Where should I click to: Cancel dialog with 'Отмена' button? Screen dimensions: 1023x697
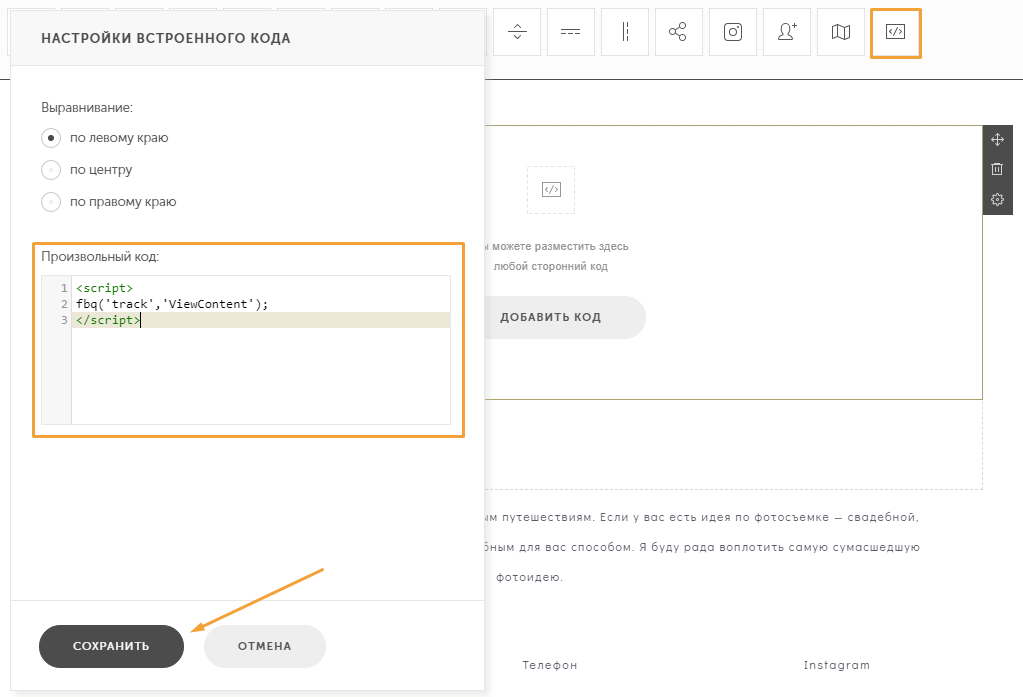tap(265, 646)
